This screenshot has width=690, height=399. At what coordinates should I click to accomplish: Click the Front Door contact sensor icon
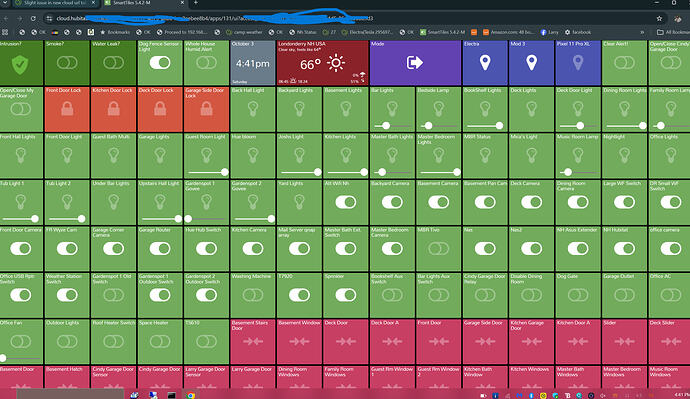(x=438, y=341)
